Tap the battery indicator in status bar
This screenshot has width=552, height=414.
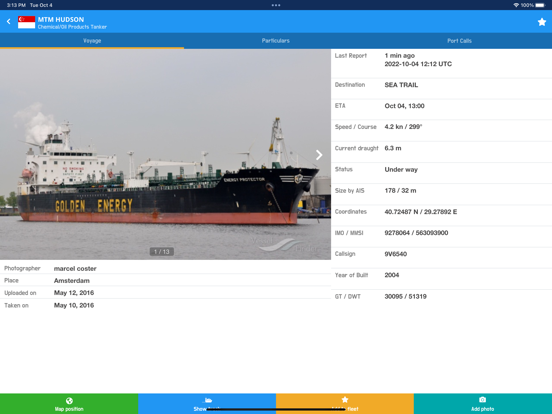point(540,5)
